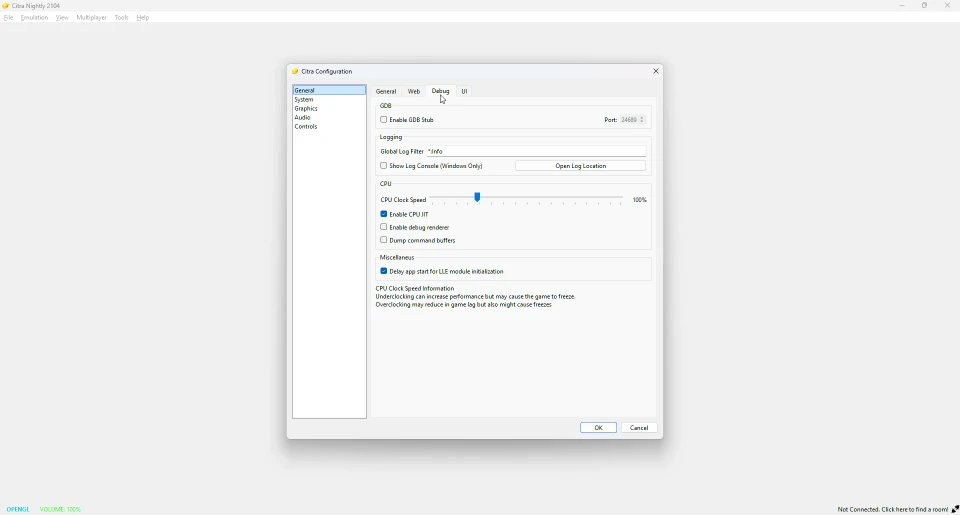960x515 pixels.
Task: Uncheck Delay app start for LLE module
Action: coord(384,271)
